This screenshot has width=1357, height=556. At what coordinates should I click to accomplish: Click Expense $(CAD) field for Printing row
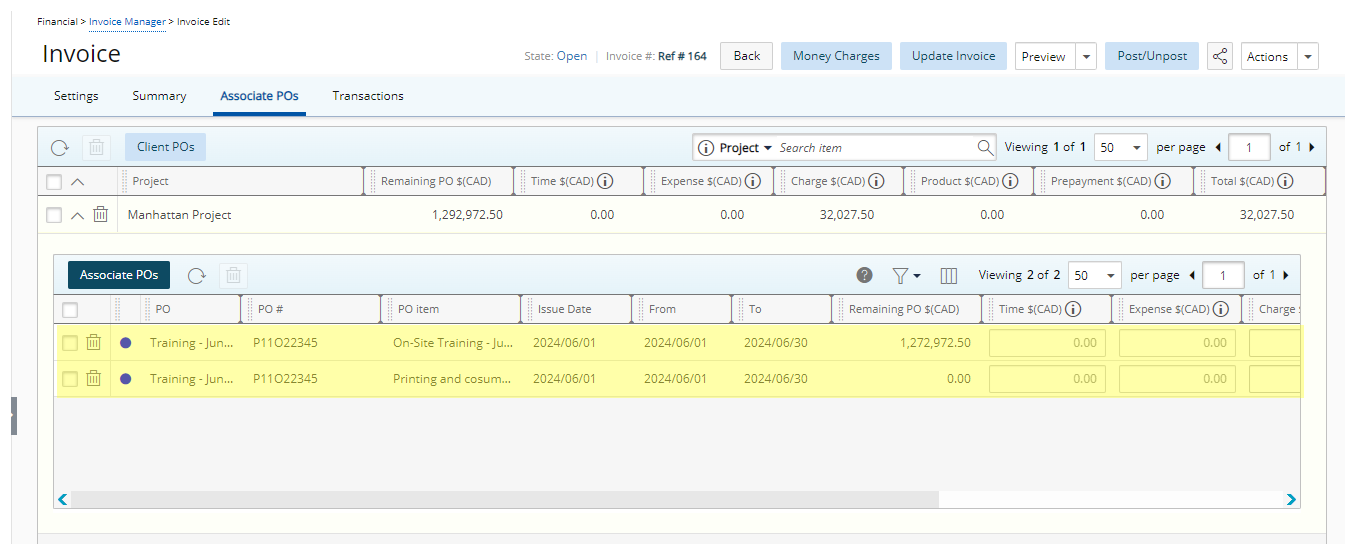pos(1177,379)
